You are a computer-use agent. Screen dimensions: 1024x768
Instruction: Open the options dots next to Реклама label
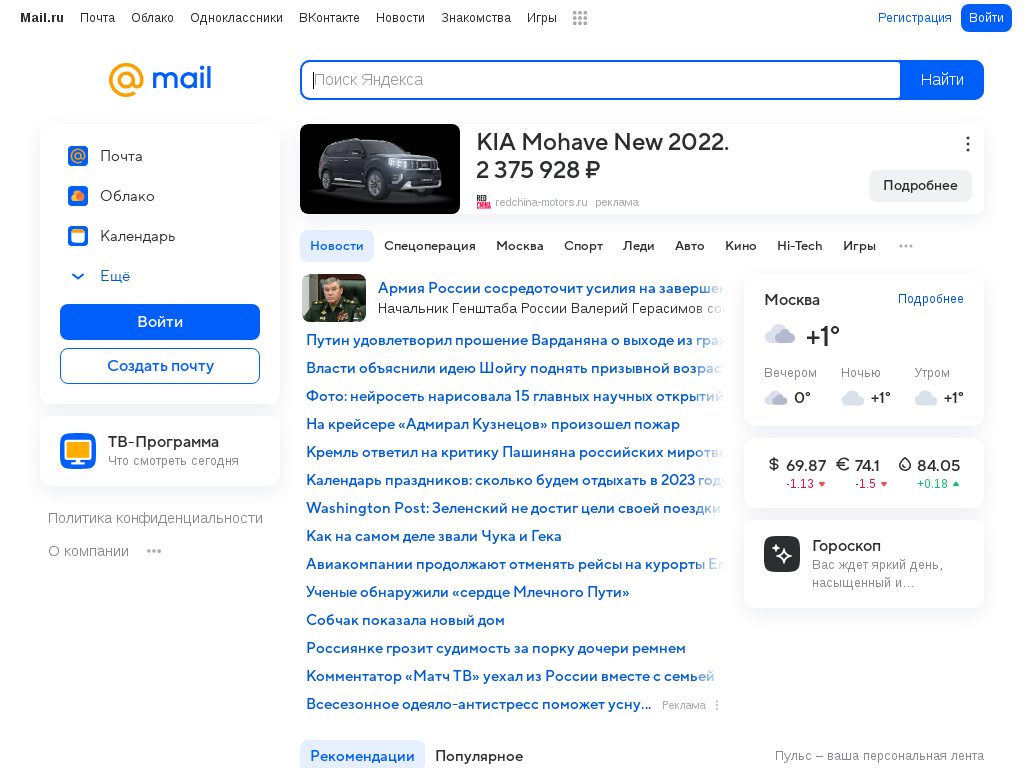pyautogui.click(x=717, y=705)
